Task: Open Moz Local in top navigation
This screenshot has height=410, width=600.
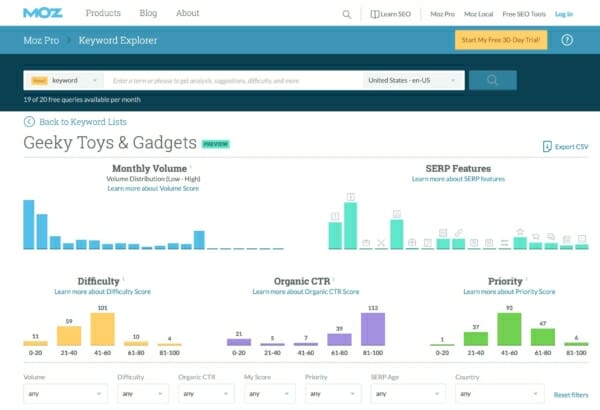Action: (x=478, y=14)
